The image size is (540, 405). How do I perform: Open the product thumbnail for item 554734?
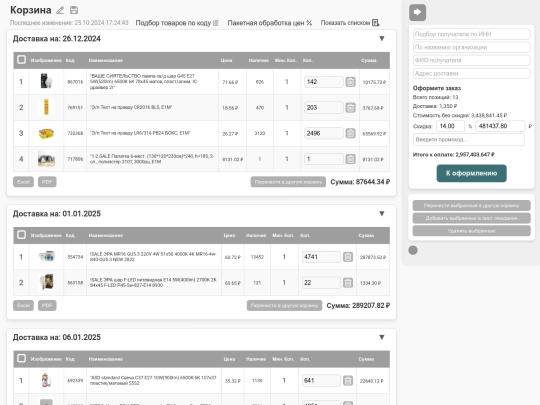point(46,256)
